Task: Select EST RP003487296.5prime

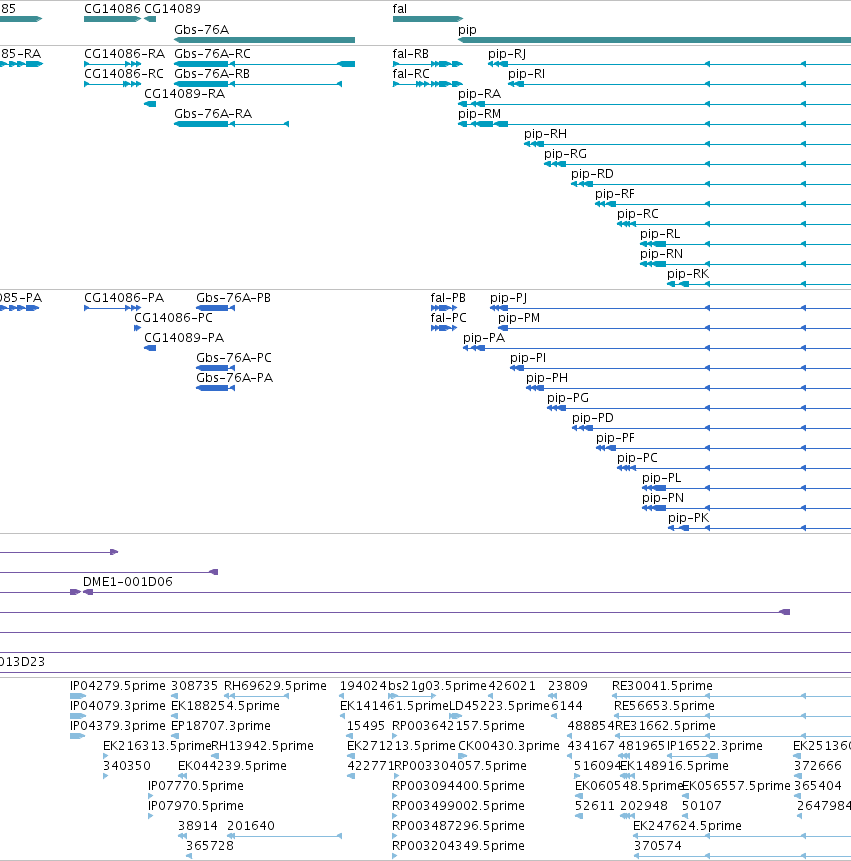Action: (458, 826)
